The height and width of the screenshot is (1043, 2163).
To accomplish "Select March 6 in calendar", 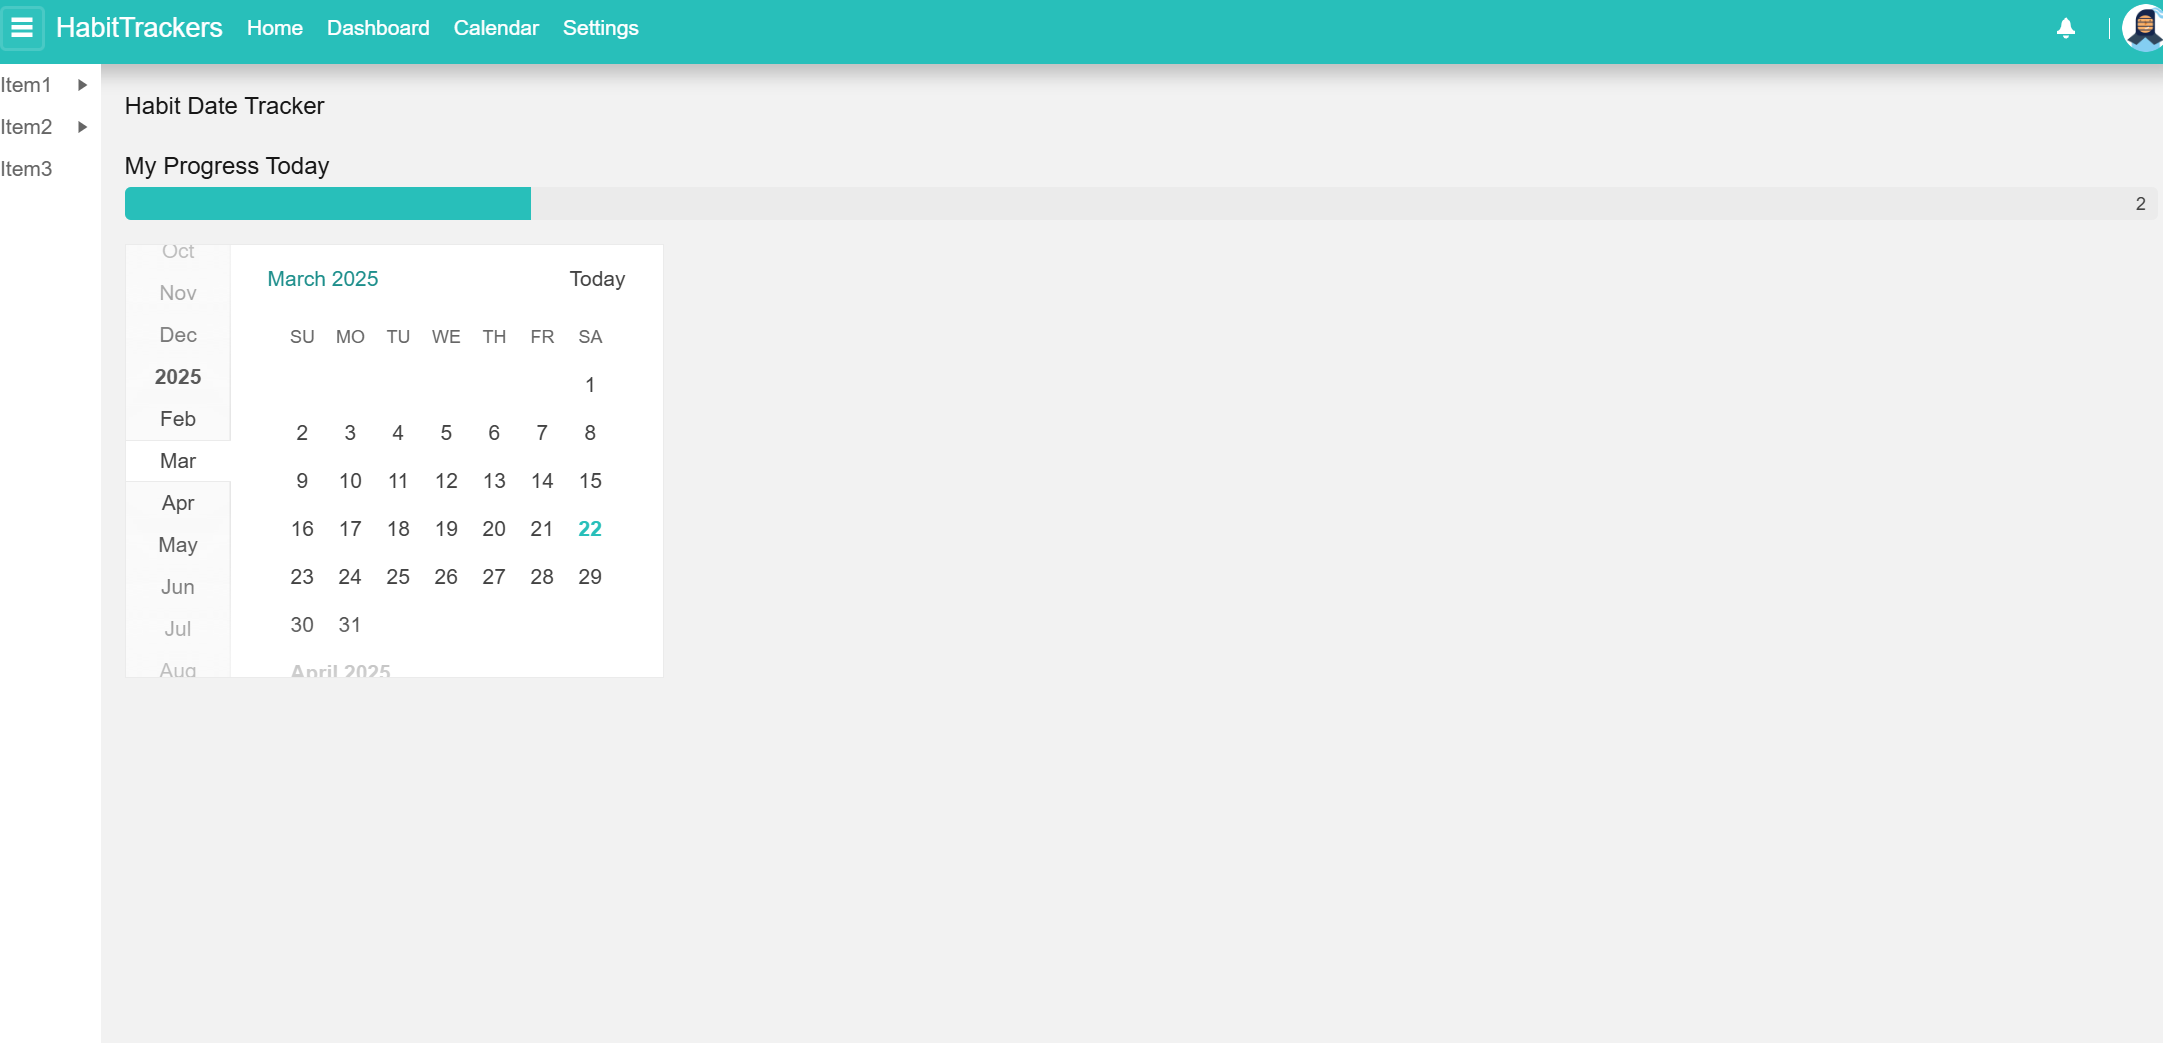I will (494, 433).
